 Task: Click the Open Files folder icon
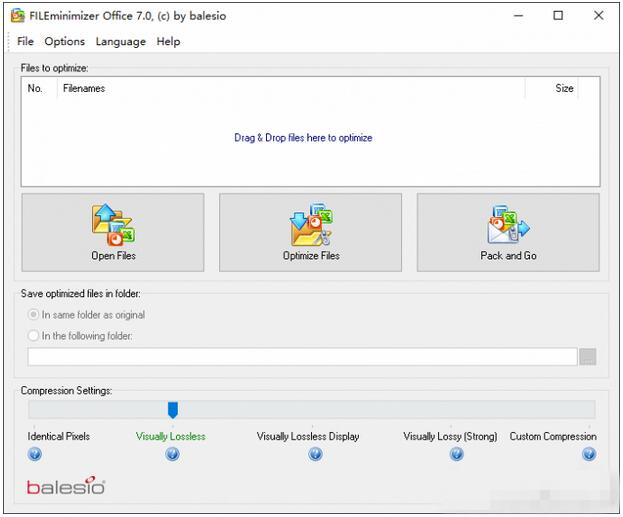click(113, 224)
